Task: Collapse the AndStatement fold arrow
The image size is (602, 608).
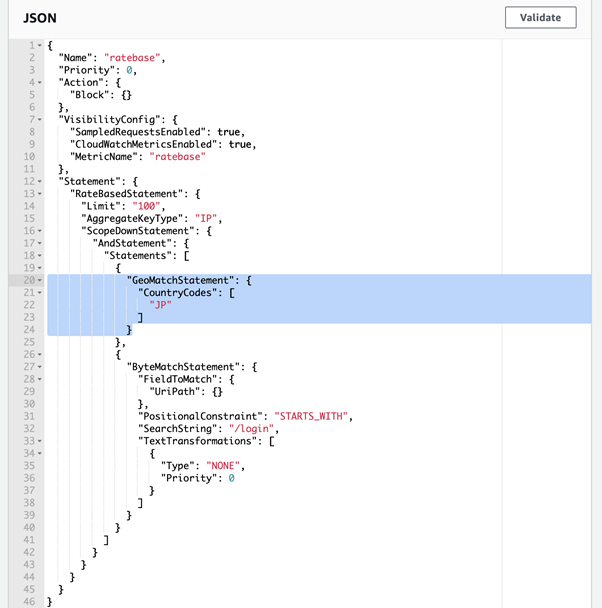Action: click(x=39, y=242)
